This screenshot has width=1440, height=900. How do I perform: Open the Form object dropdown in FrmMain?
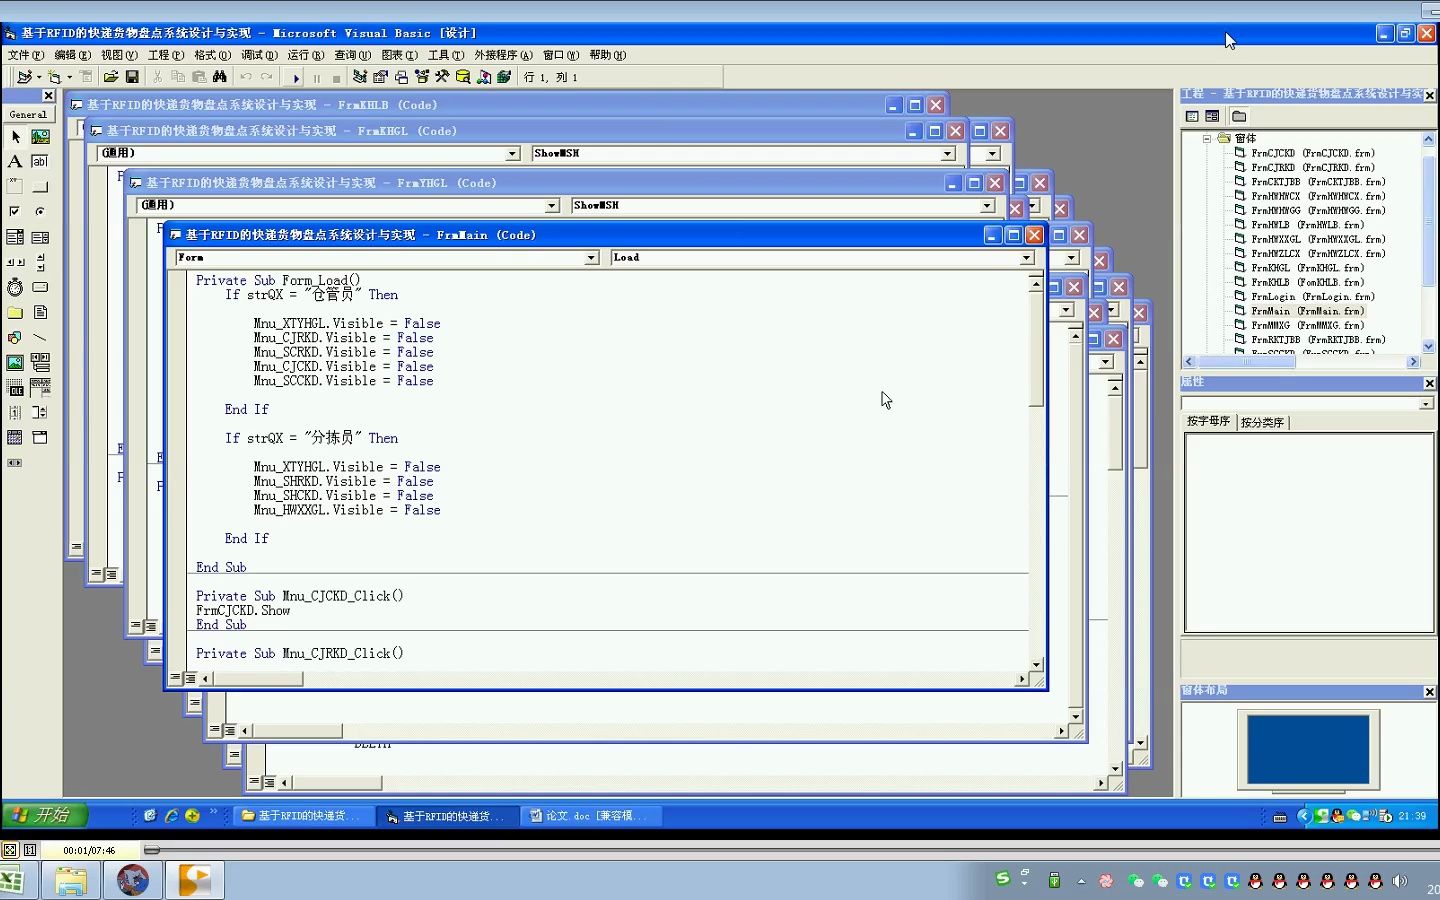(x=591, y=258)
